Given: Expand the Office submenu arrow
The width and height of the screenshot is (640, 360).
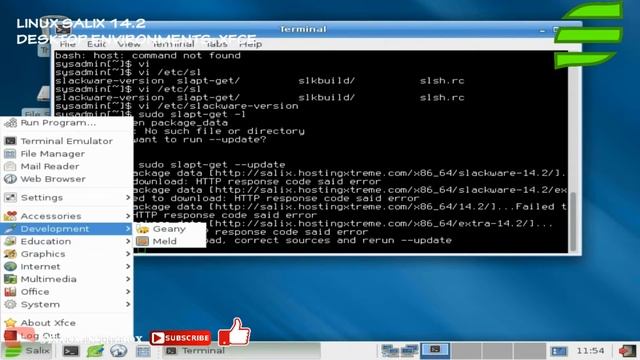Looking at the screenshot, I should (x=128, y=291).
